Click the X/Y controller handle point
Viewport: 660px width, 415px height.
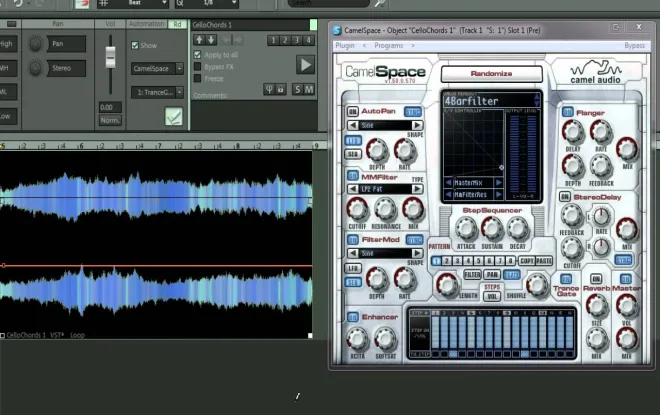pos(501,168)
